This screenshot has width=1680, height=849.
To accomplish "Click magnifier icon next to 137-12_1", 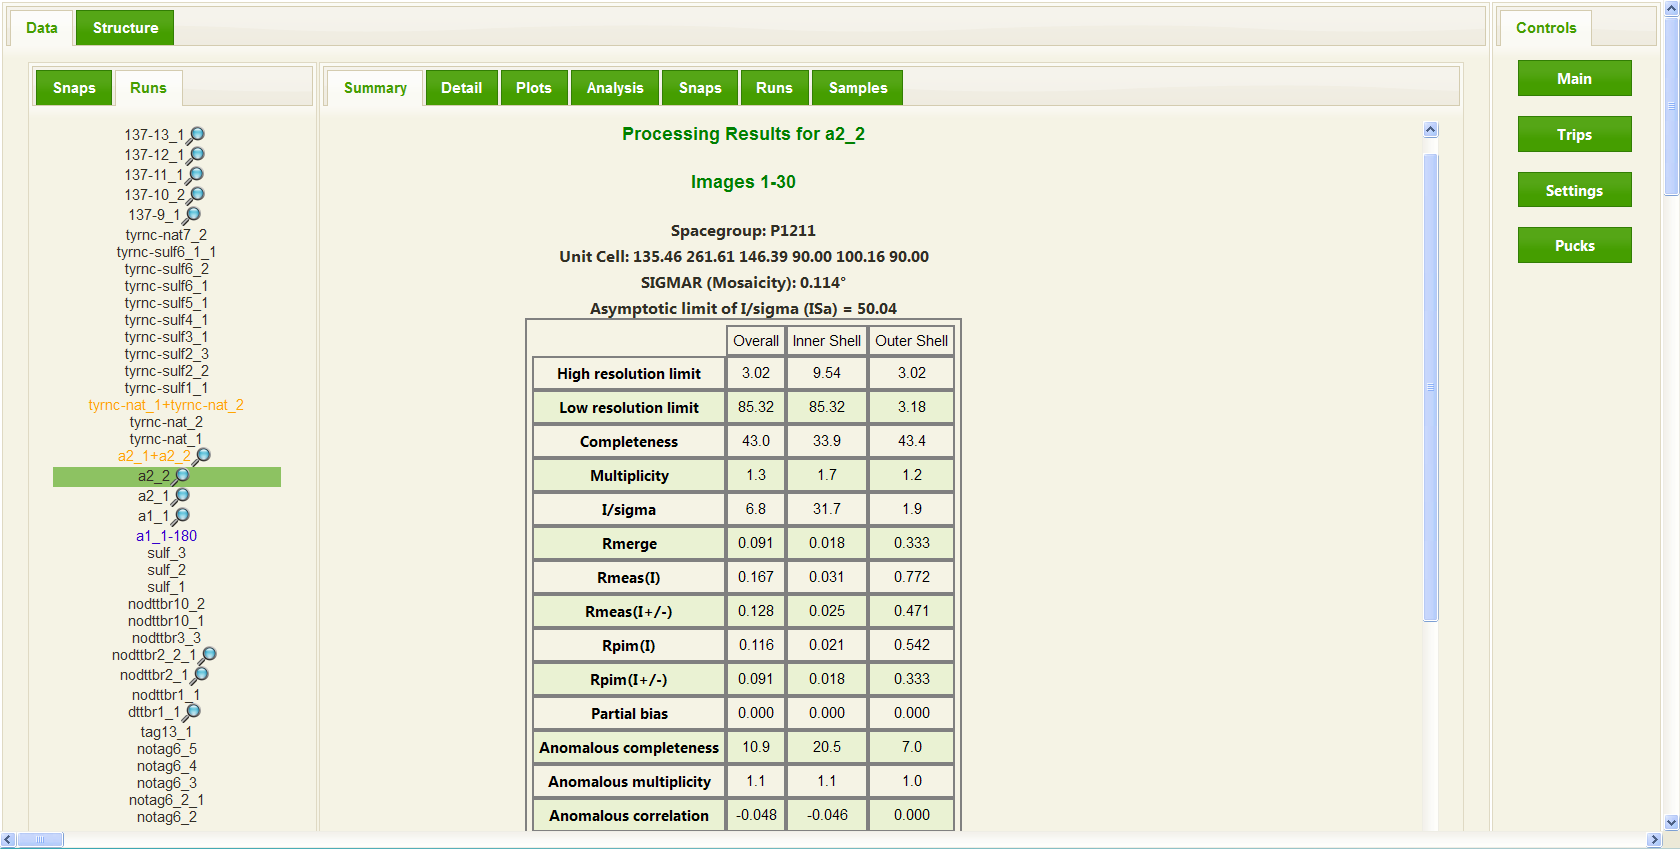I will tap(196, 155).
